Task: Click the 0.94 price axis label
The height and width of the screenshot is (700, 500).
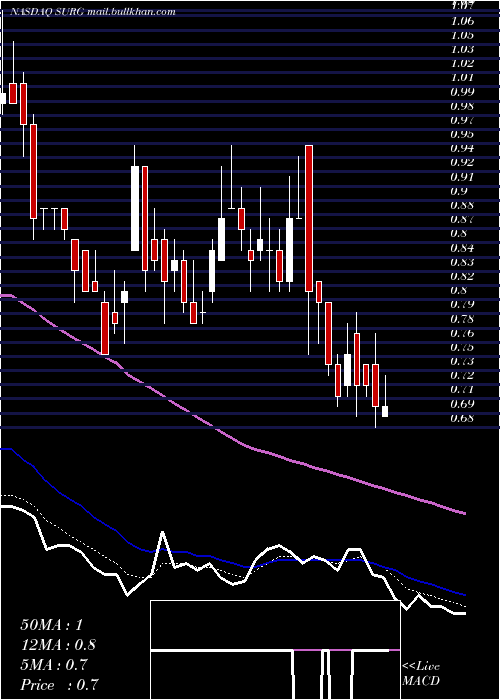Action: (464, 149)
